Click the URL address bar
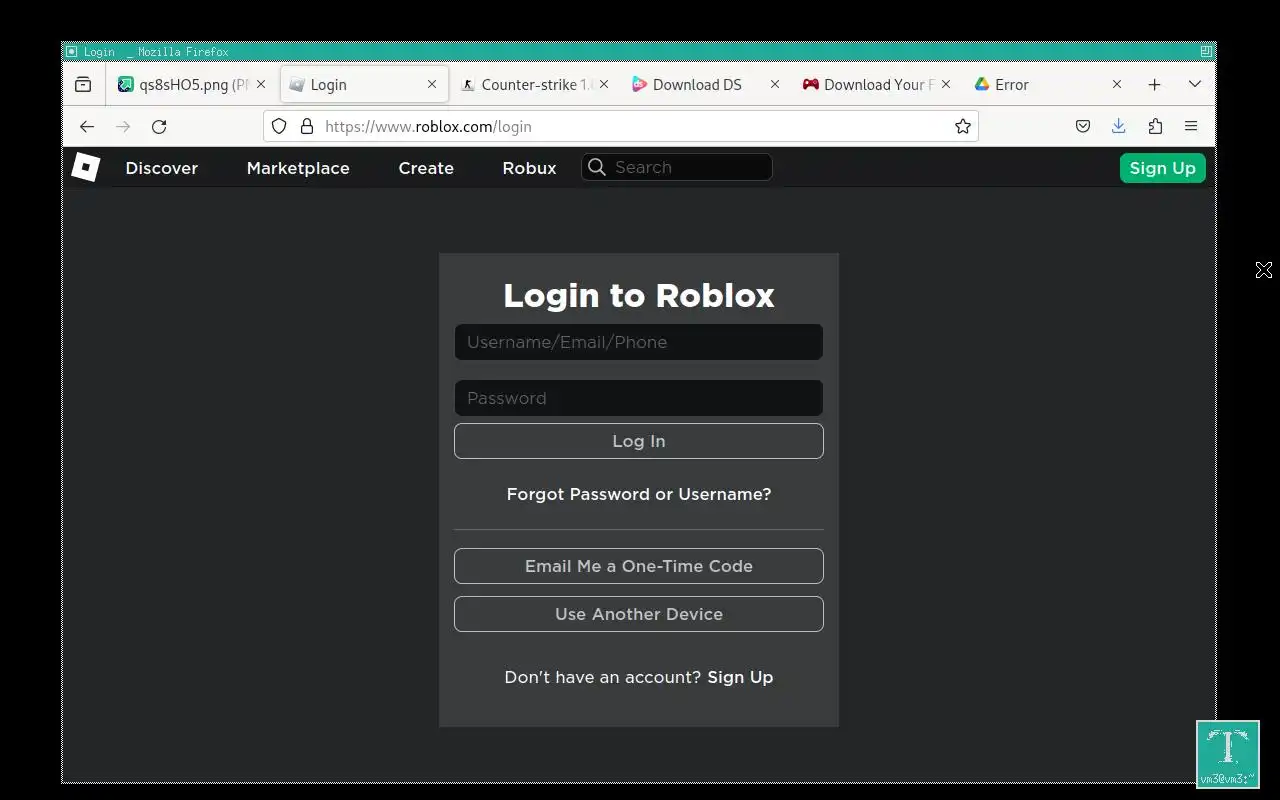The image size is (1280, 800). [x=621, y=126]
